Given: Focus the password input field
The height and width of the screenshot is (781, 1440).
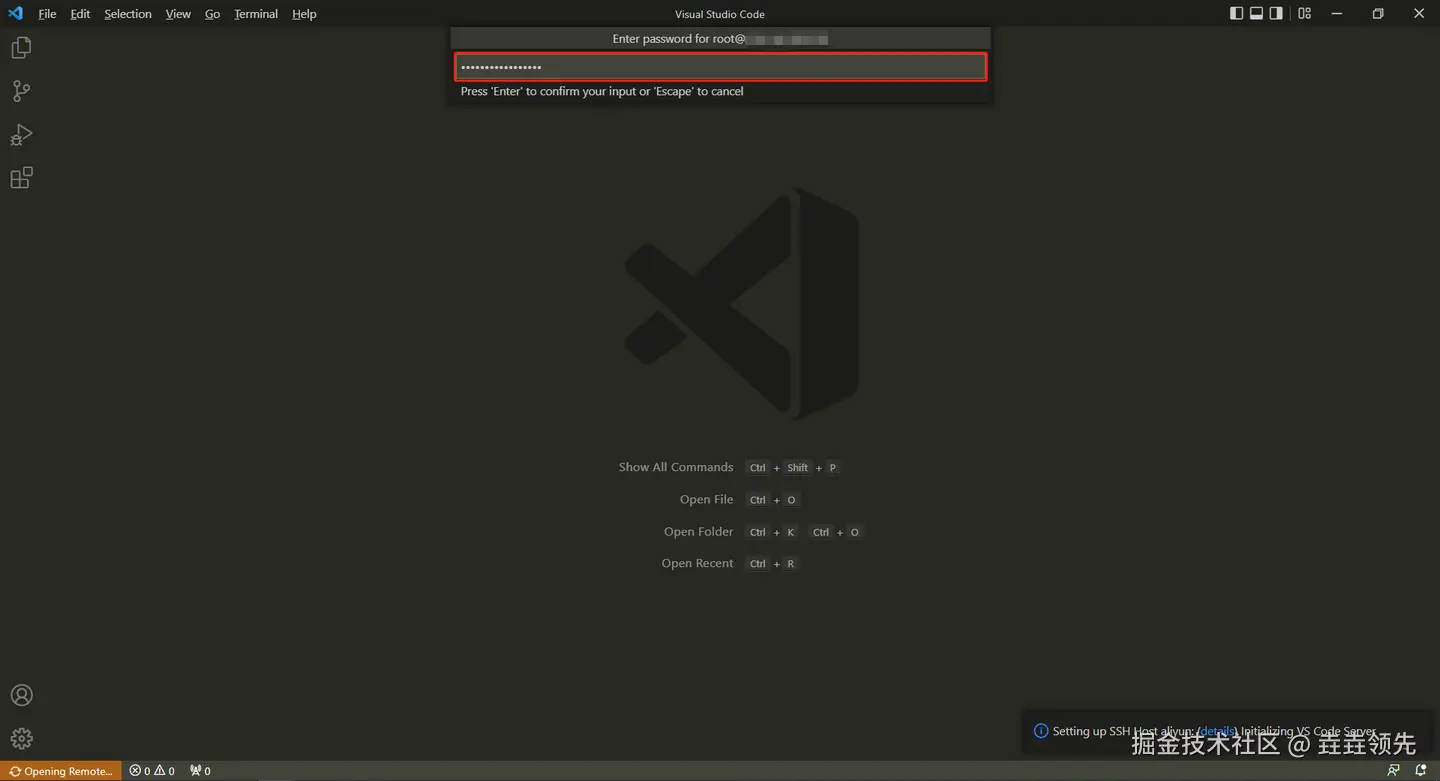Looking at the screenshot, I should [x=721, y=67].
